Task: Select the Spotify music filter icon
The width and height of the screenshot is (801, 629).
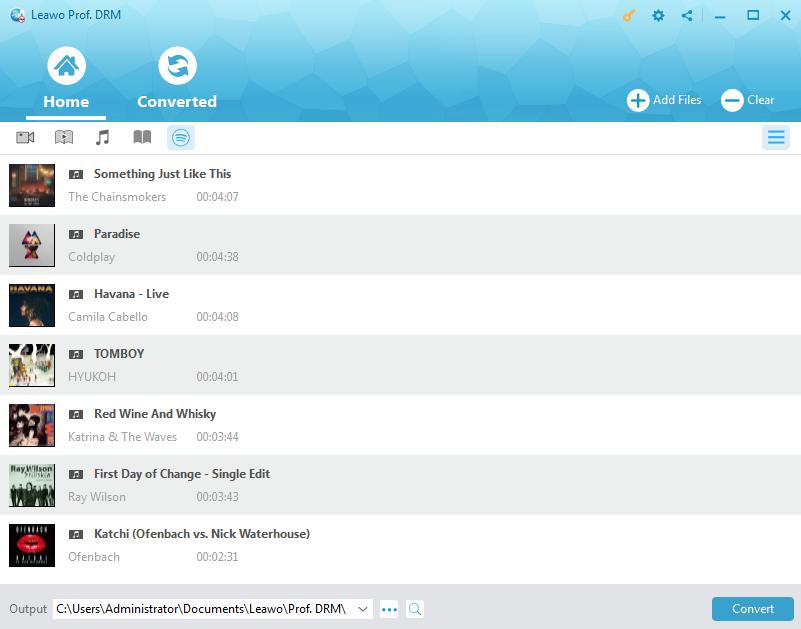Action: 181,137
